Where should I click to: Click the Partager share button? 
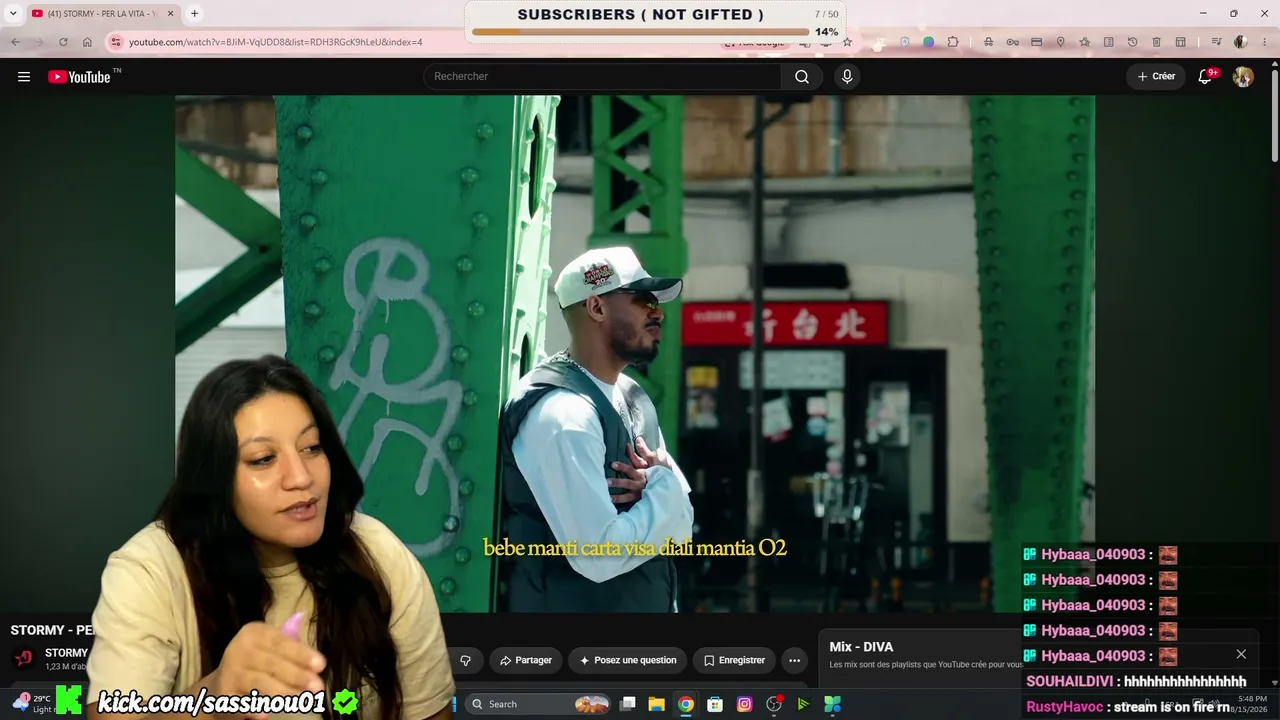pyautogui.click(x=526, y=660)
